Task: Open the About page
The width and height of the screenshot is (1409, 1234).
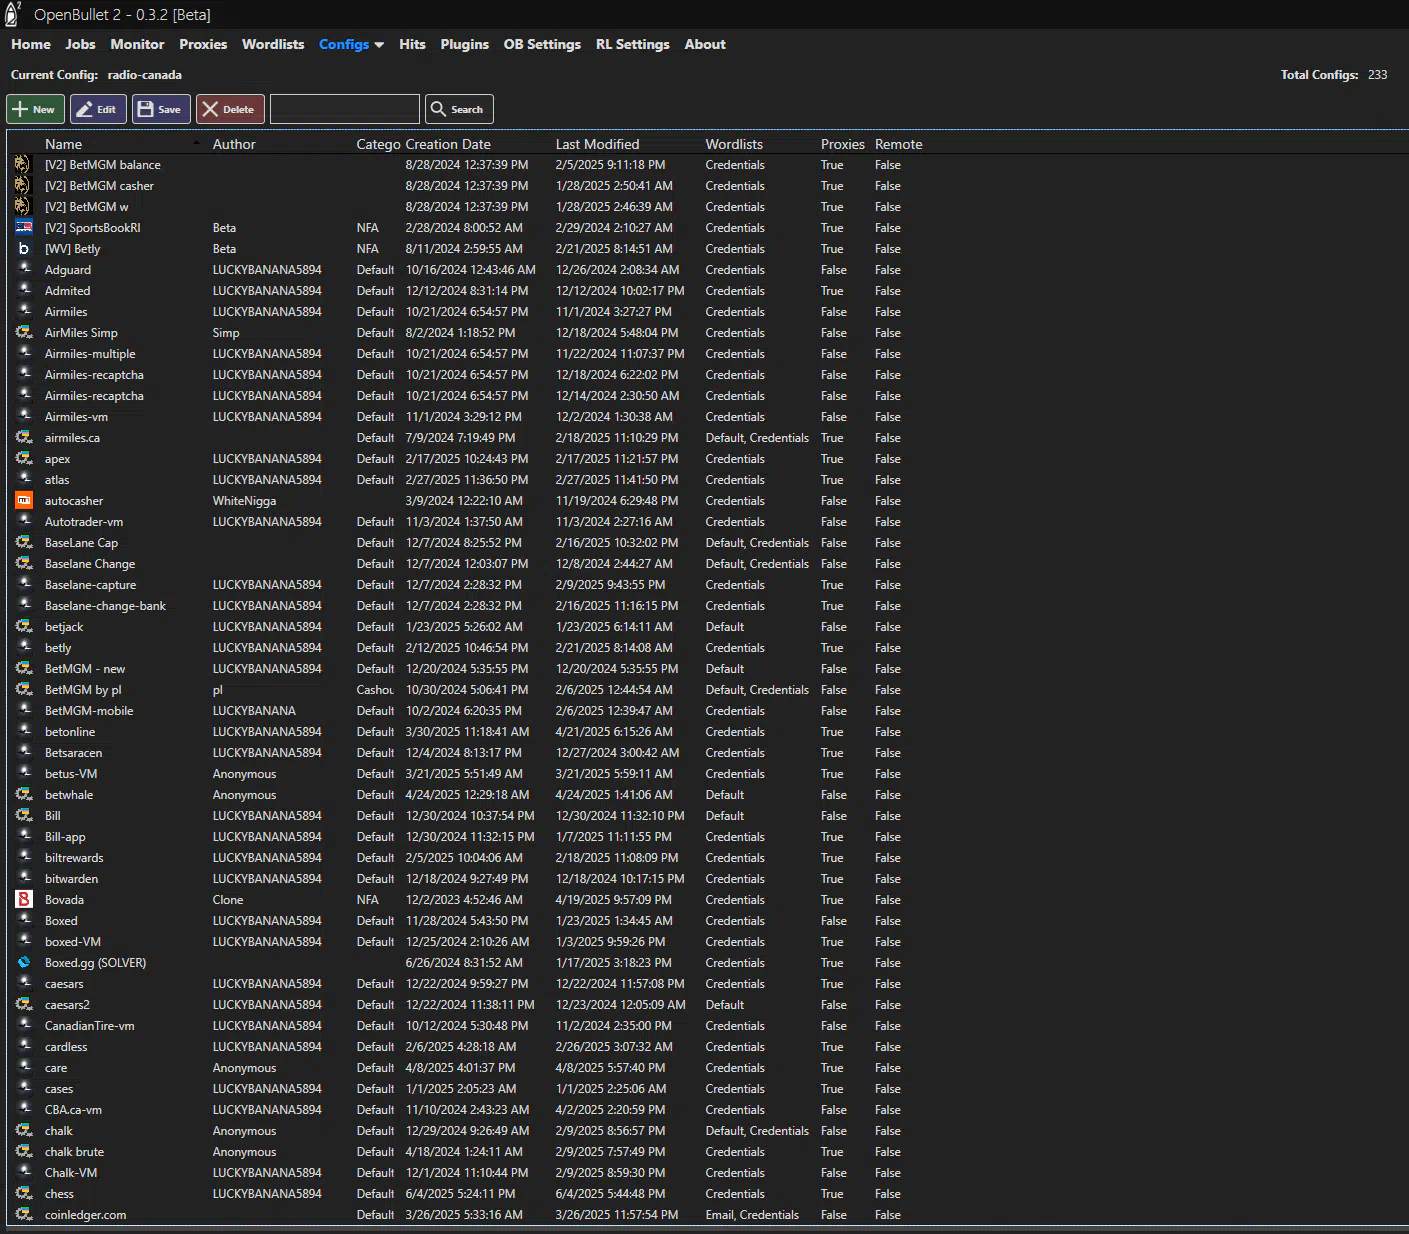Action: 705,44
